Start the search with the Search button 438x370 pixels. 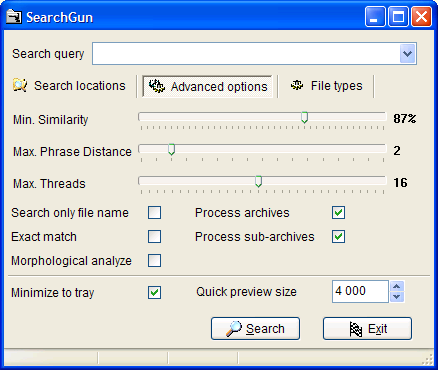(255, 329)
